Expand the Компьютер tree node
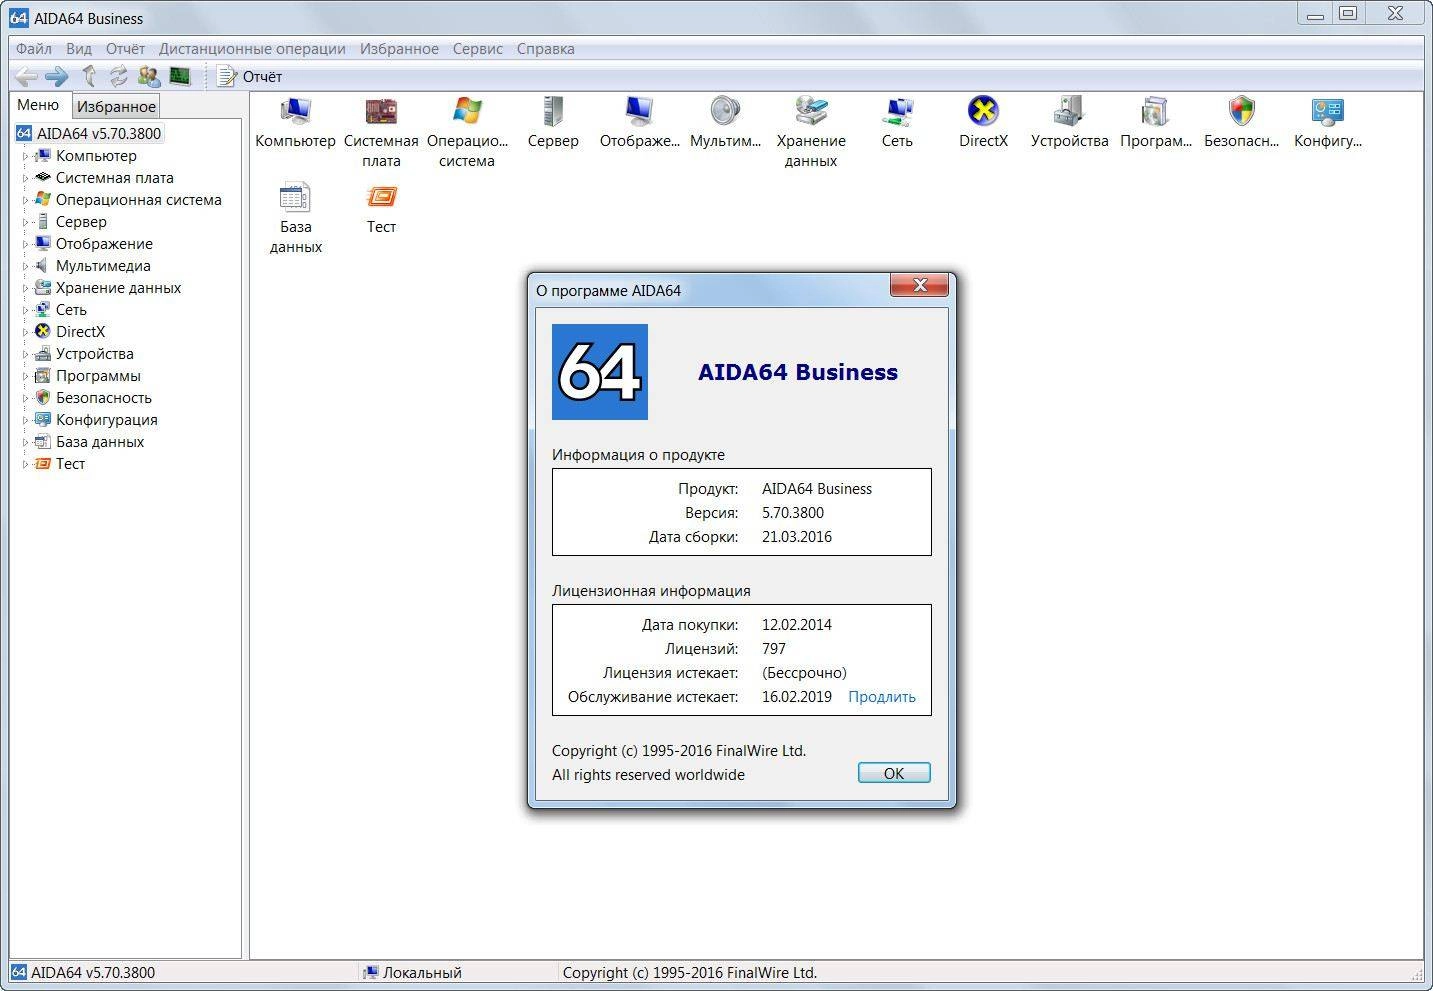The image size is (1433, 991). point(26,156)
